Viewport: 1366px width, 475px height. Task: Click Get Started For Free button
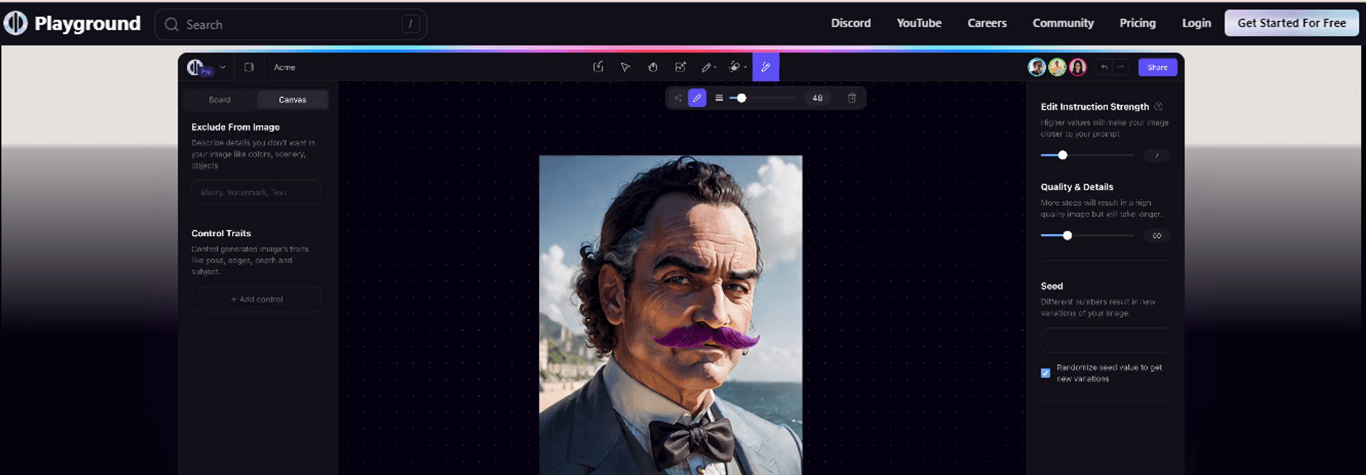pyautogui.click(x=1291, y=23)
